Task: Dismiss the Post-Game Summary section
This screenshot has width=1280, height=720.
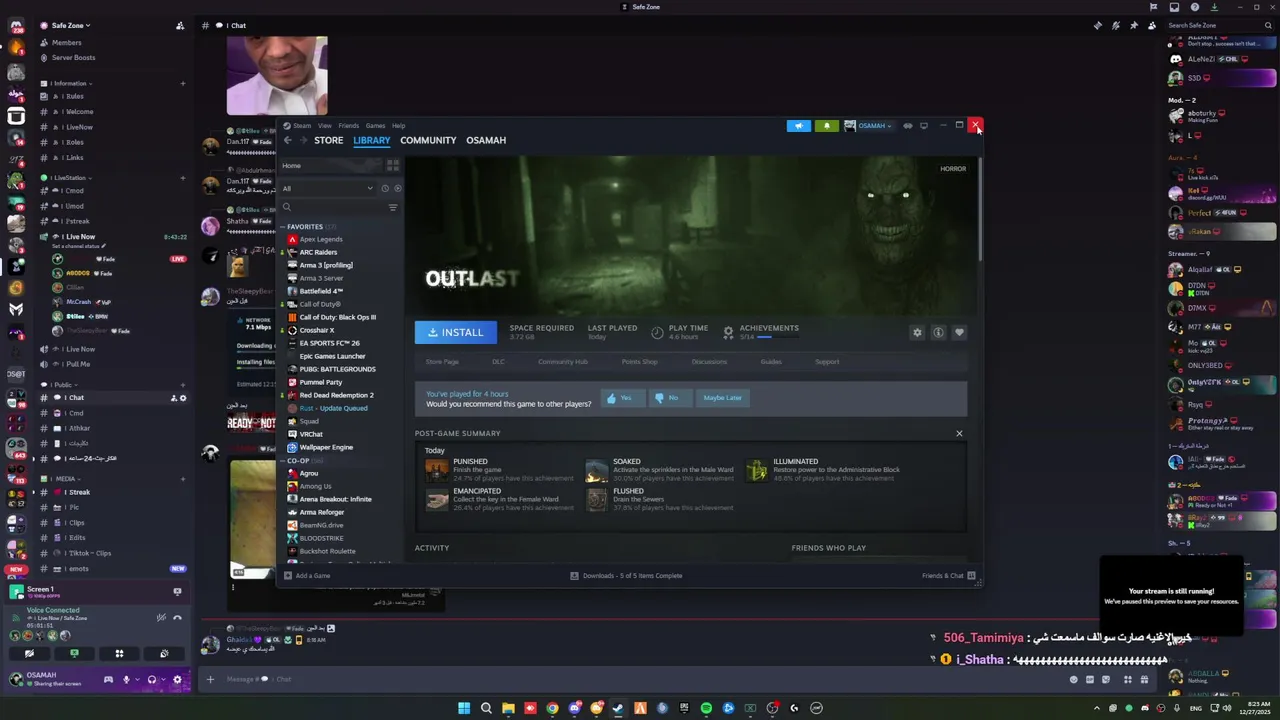Action: point(959,433)
